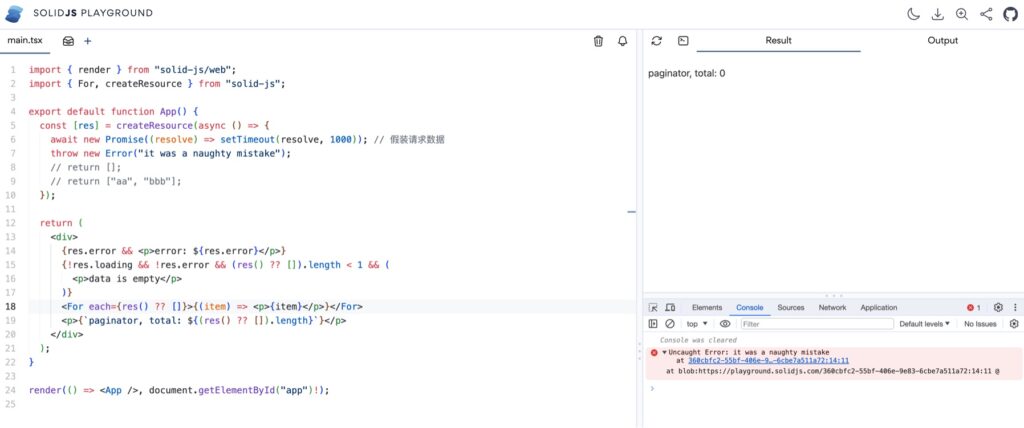
Task: Open the import map file icon
Action: (68, 41)
